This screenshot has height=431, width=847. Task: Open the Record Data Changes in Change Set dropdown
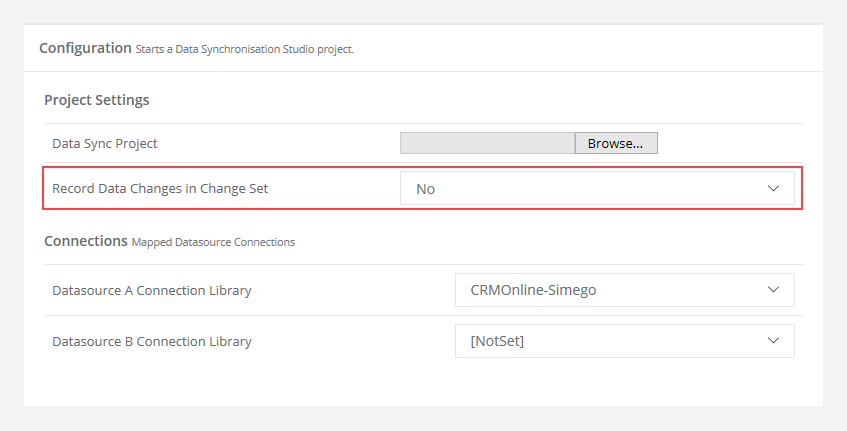click(597, 188)
